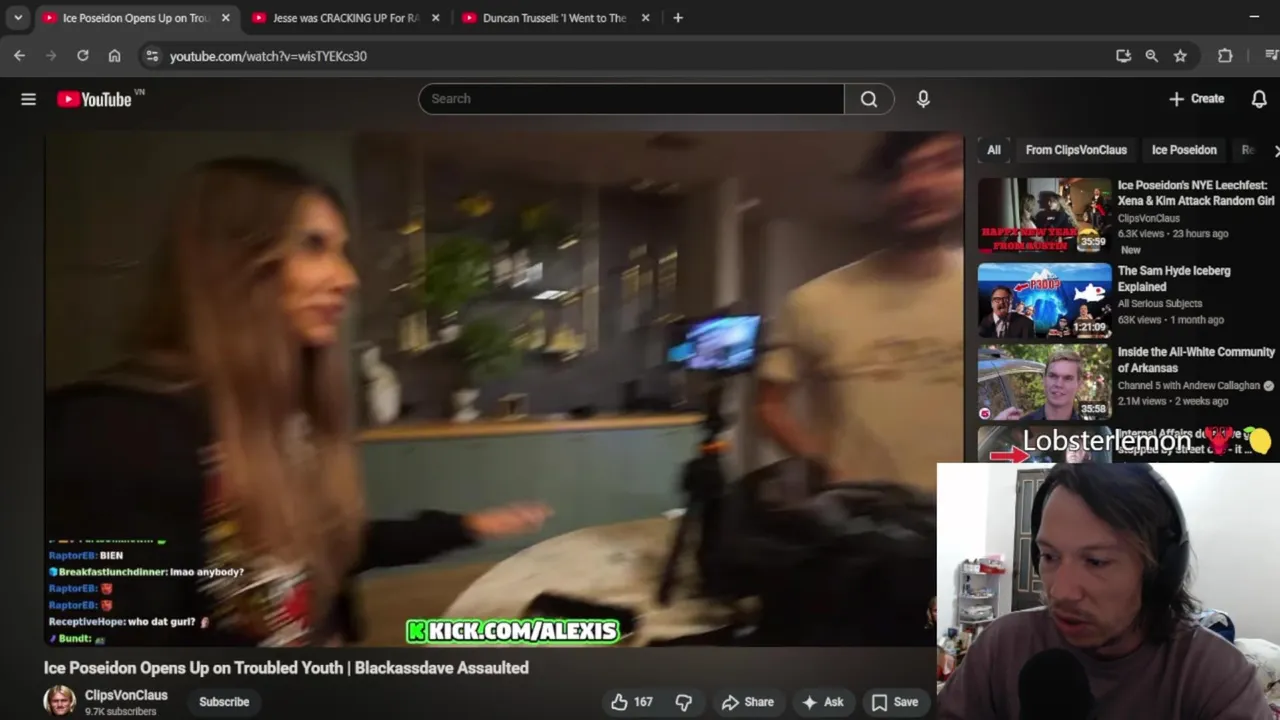Viewport: 1280px width, 720px height.
Task: Open the browser home page
Action: (x=115, y=56)
